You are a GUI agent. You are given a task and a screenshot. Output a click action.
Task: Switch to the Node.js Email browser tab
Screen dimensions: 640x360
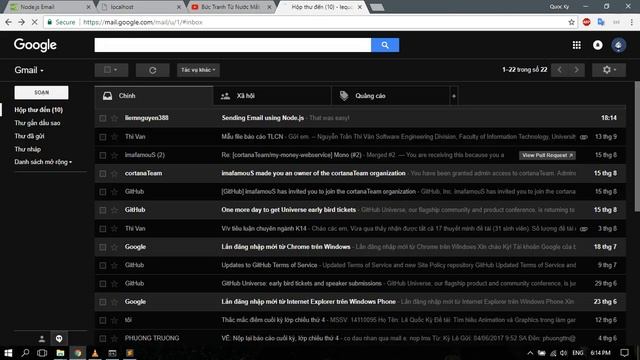click(x=49, y=7)
